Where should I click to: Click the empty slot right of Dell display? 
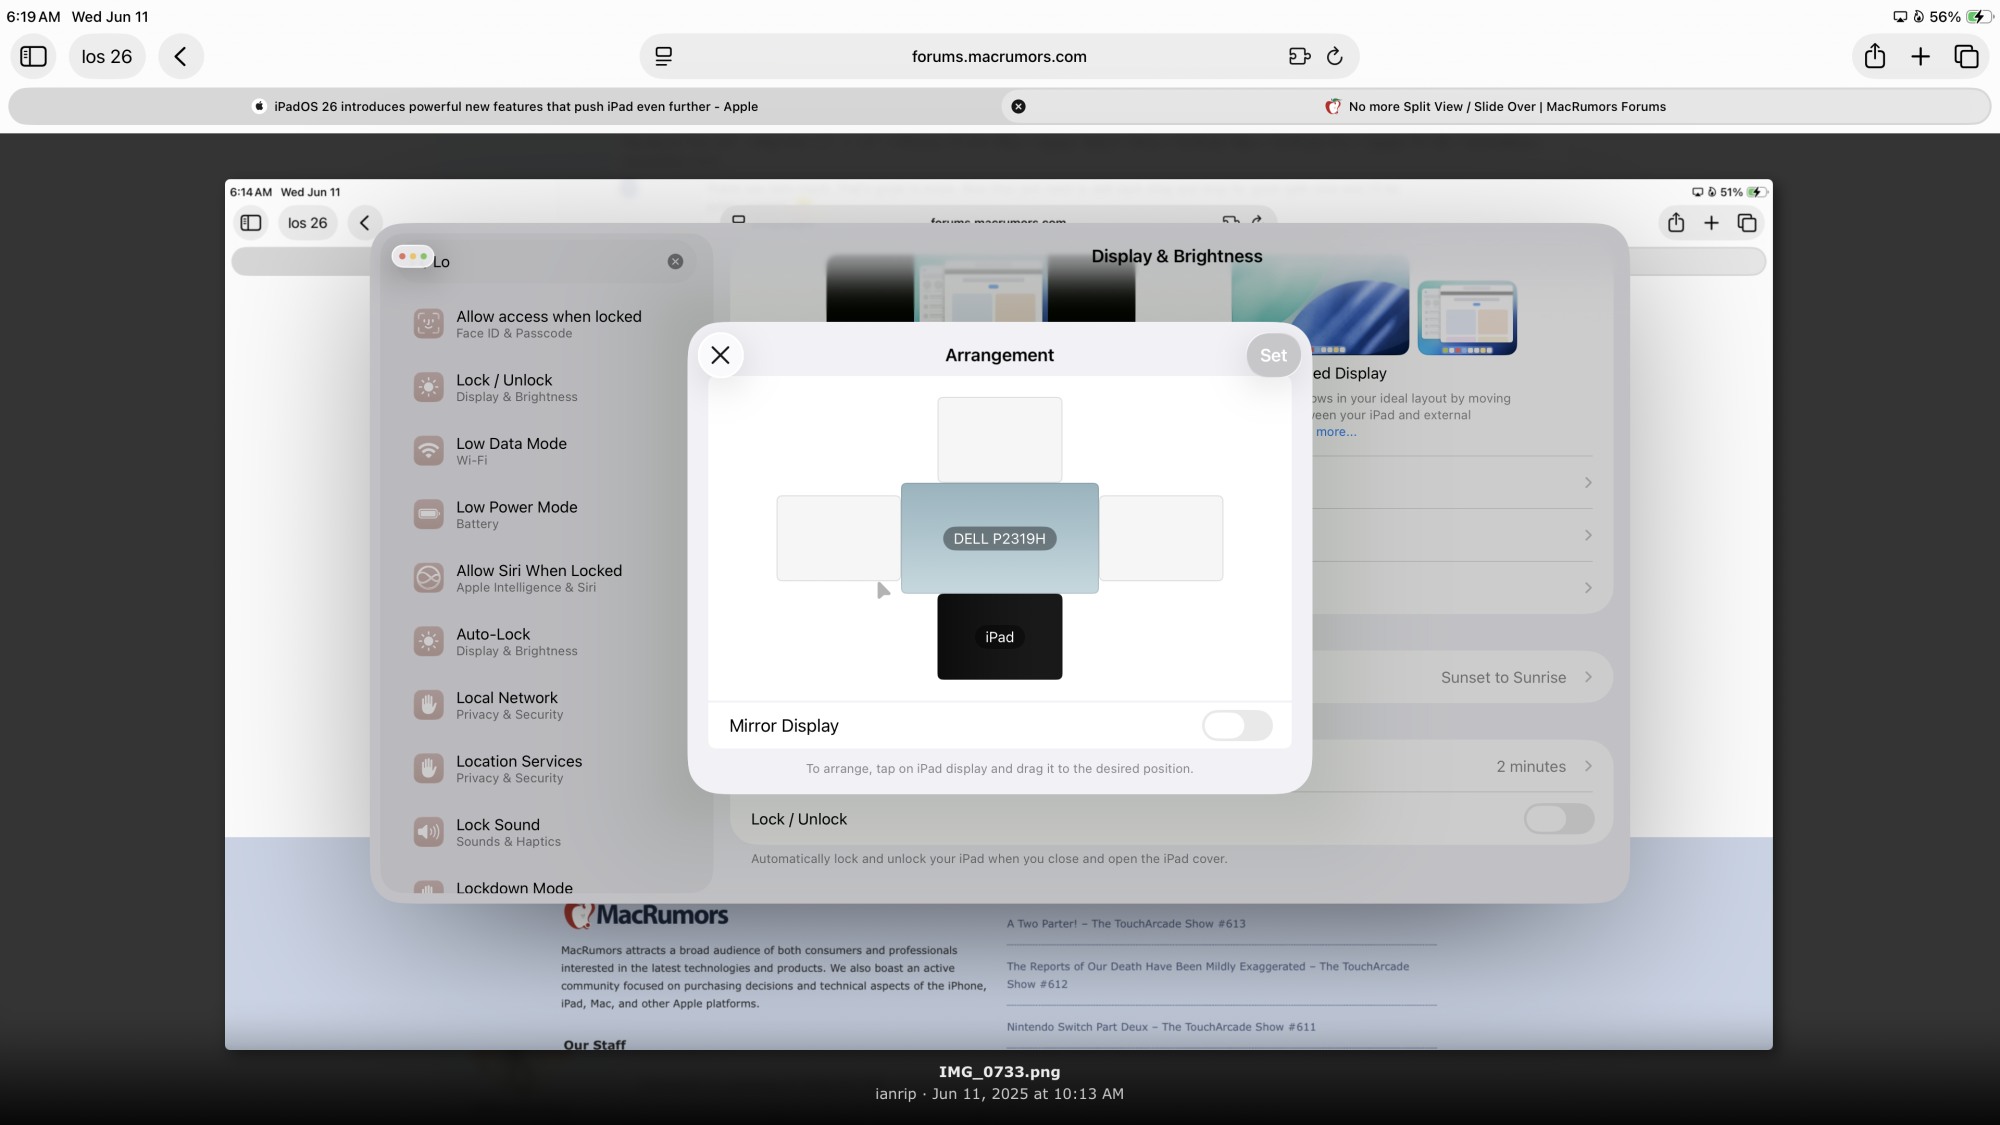1161,538
